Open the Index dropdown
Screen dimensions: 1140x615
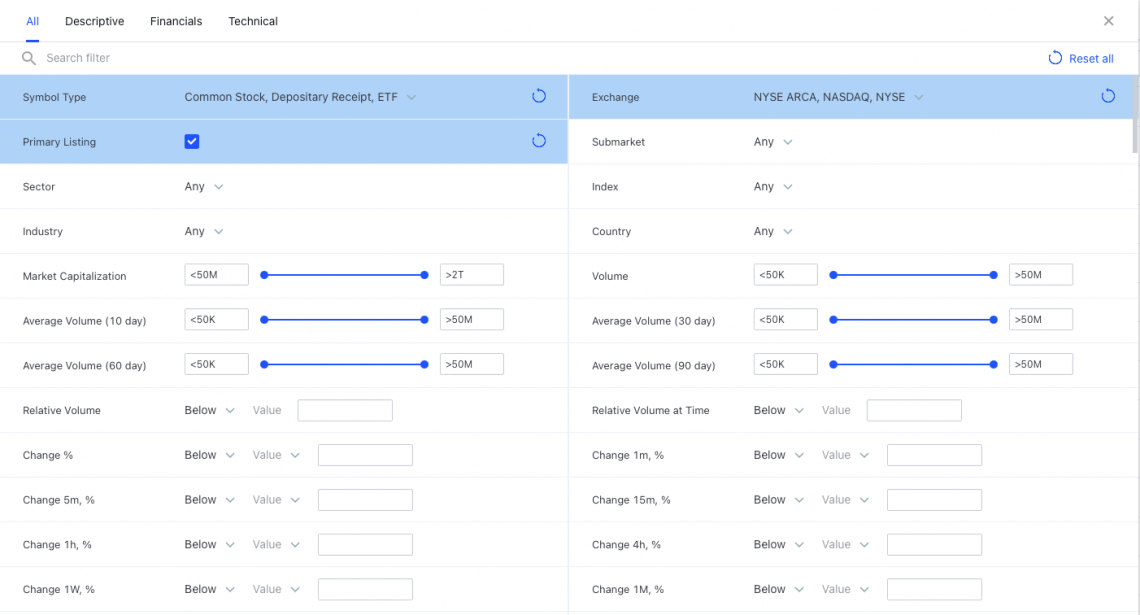point(773,186)
